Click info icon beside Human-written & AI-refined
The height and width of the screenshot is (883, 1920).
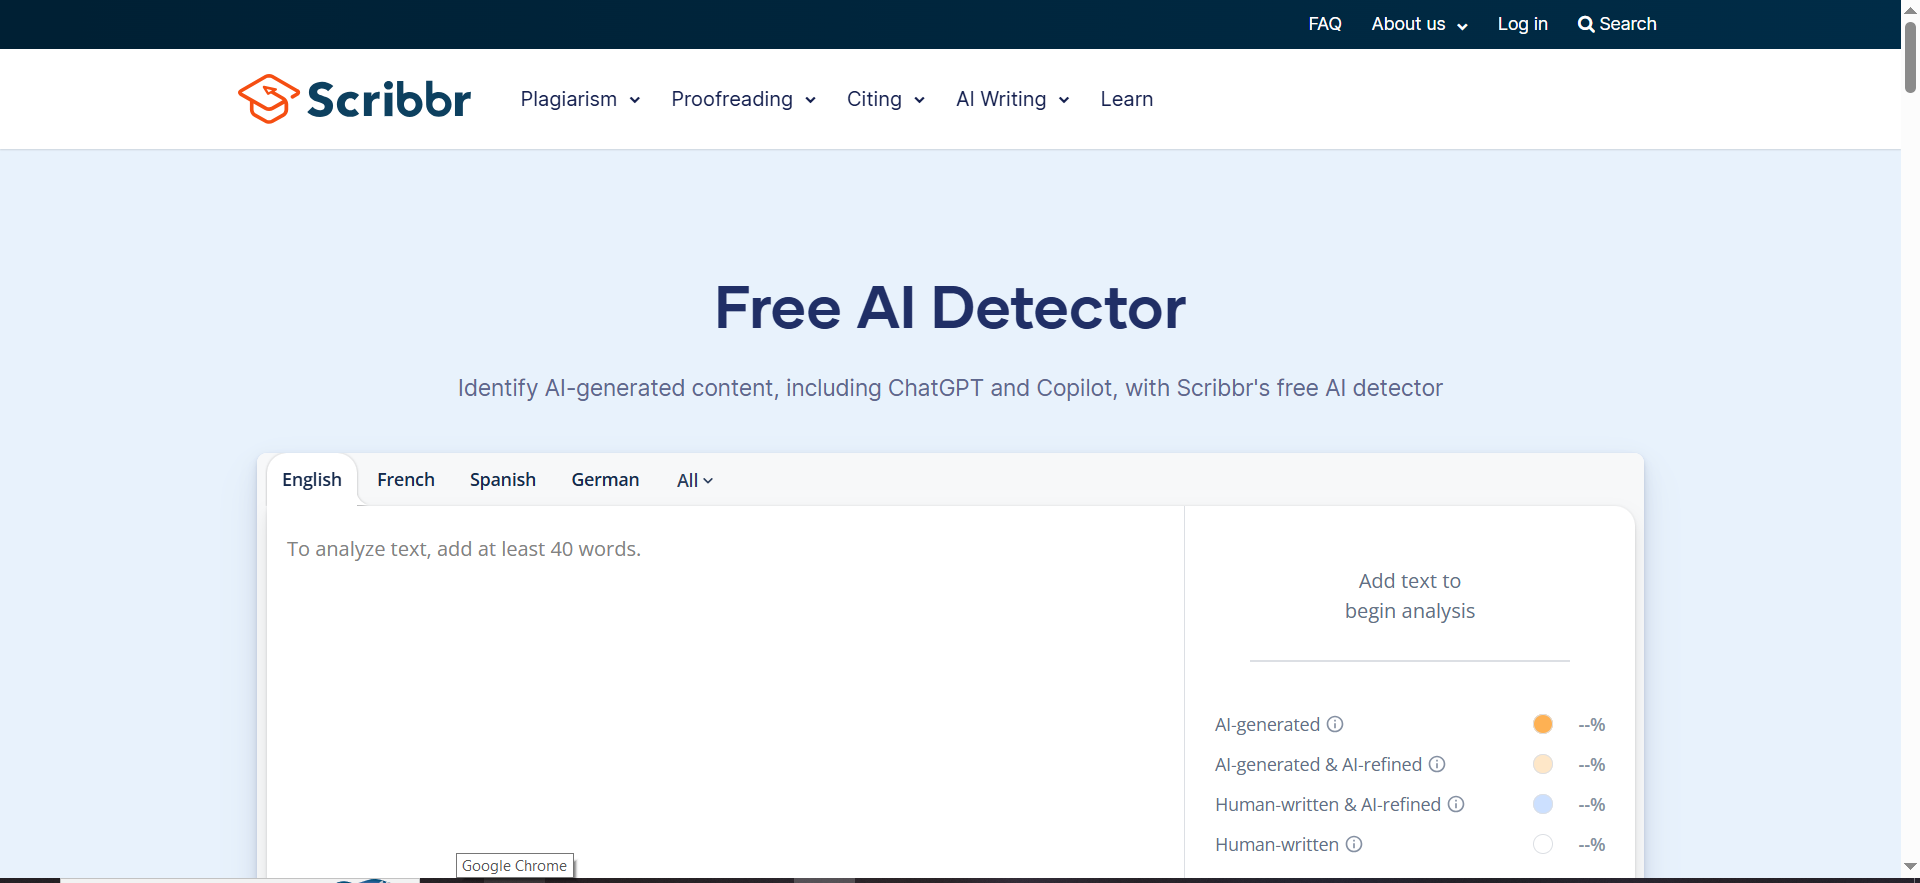pos(1456,804)
